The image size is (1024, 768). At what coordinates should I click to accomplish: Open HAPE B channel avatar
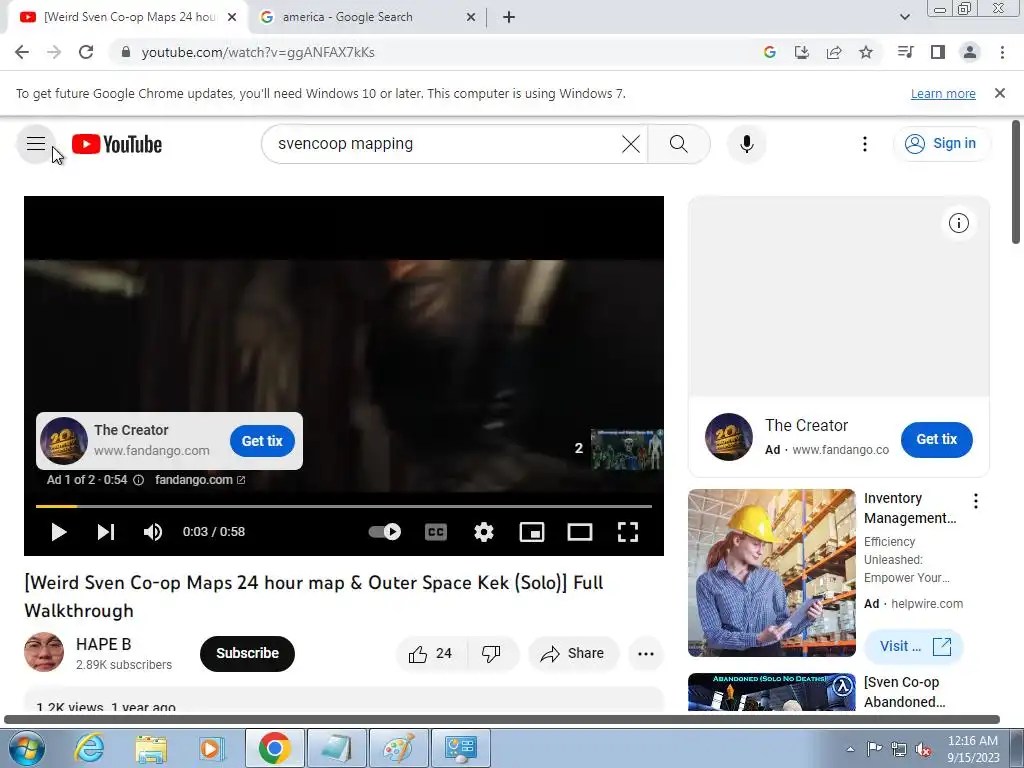[44, 652]
